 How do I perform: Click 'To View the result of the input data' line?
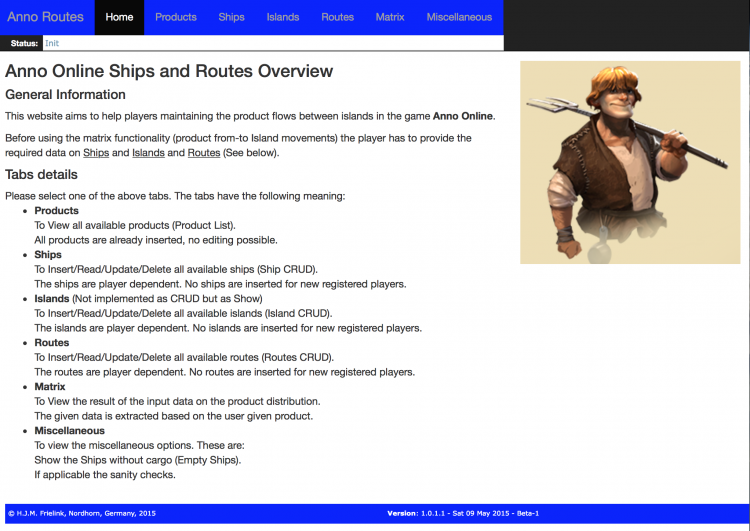pos(177,401)
